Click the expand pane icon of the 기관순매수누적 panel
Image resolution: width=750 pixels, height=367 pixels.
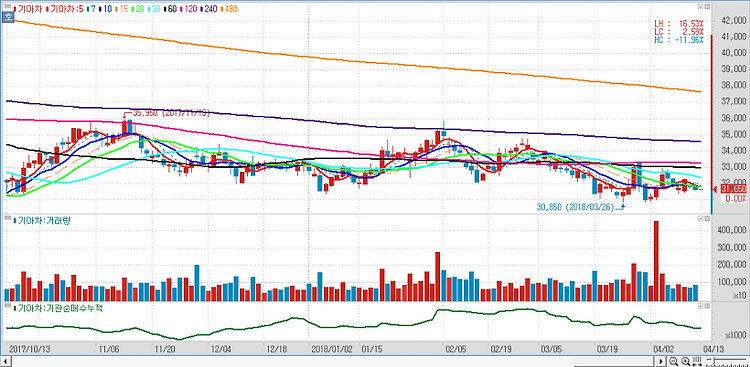pos(700,305)
